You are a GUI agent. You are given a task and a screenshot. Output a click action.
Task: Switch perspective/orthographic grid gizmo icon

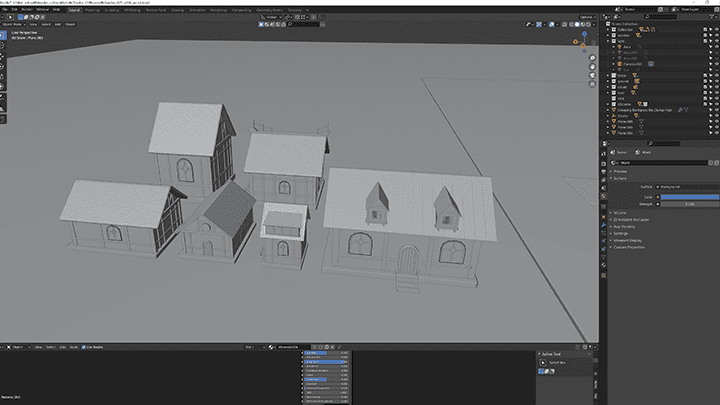pyautogui.click(x=592, y=84)
